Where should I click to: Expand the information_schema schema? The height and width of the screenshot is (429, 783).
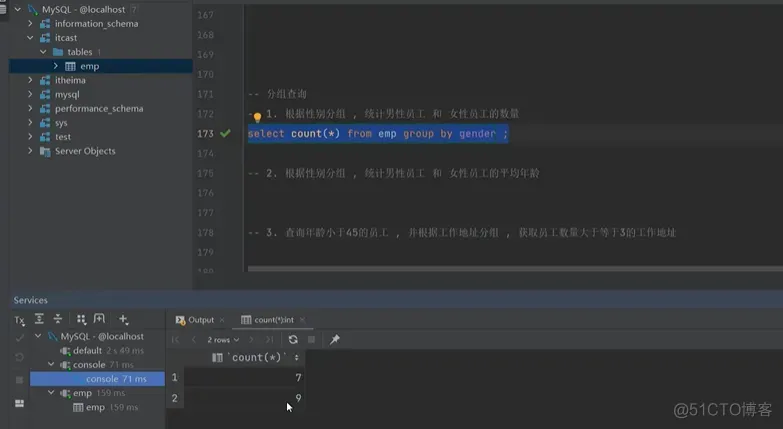(30, 23)
